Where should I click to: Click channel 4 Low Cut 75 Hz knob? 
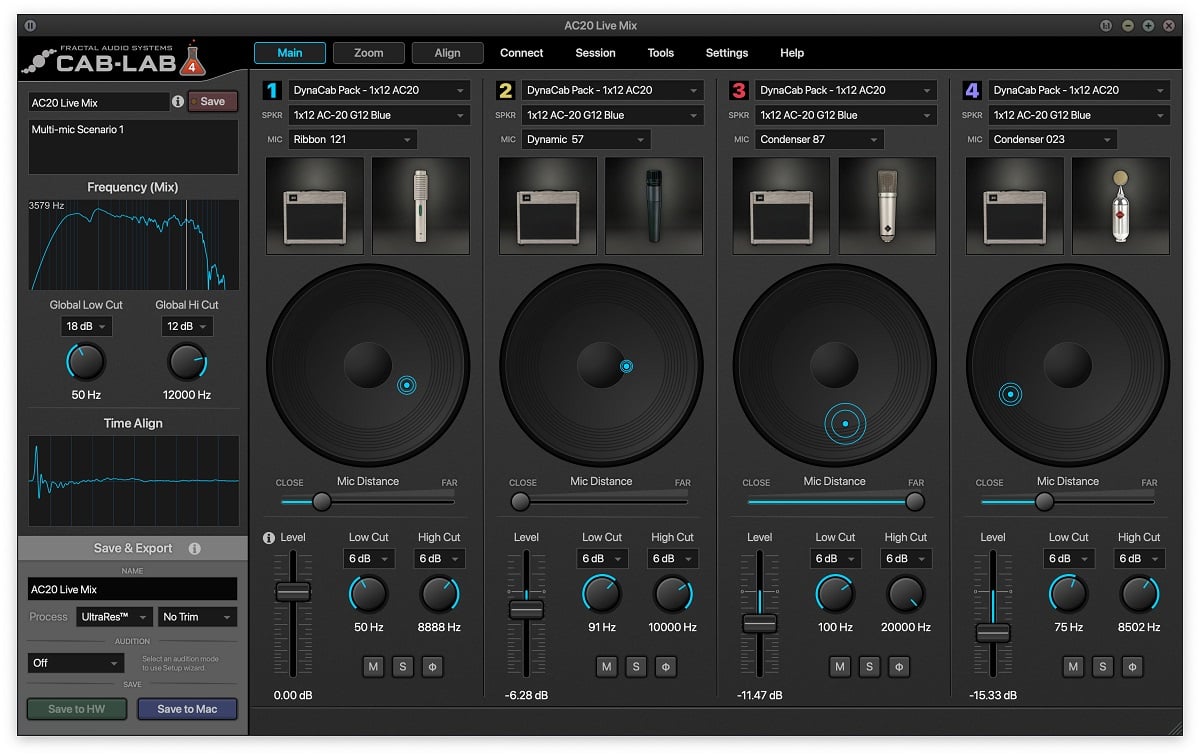pyautogui.click(x=1068, y=595)
